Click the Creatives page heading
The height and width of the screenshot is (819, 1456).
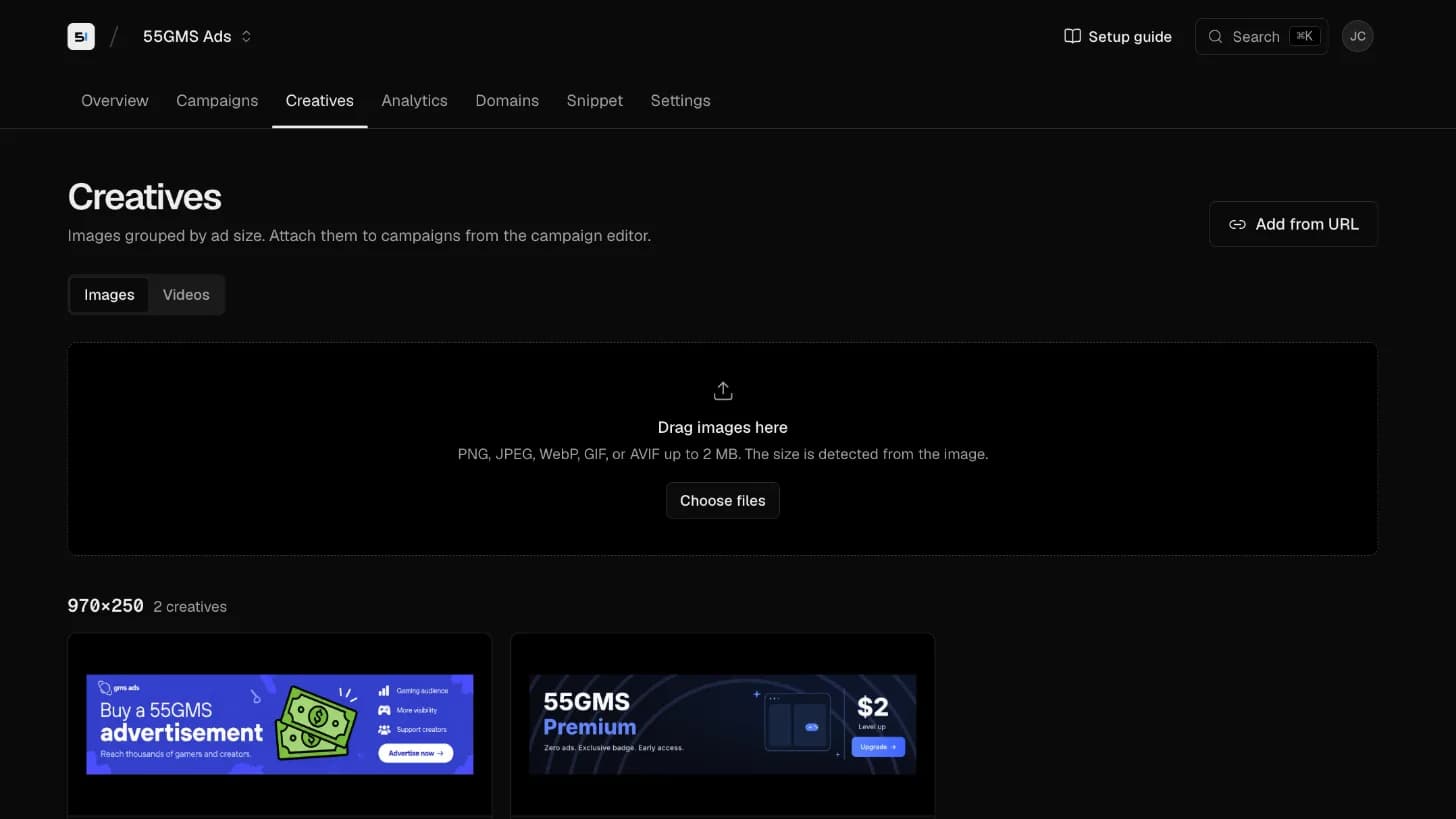click(145, 197)
